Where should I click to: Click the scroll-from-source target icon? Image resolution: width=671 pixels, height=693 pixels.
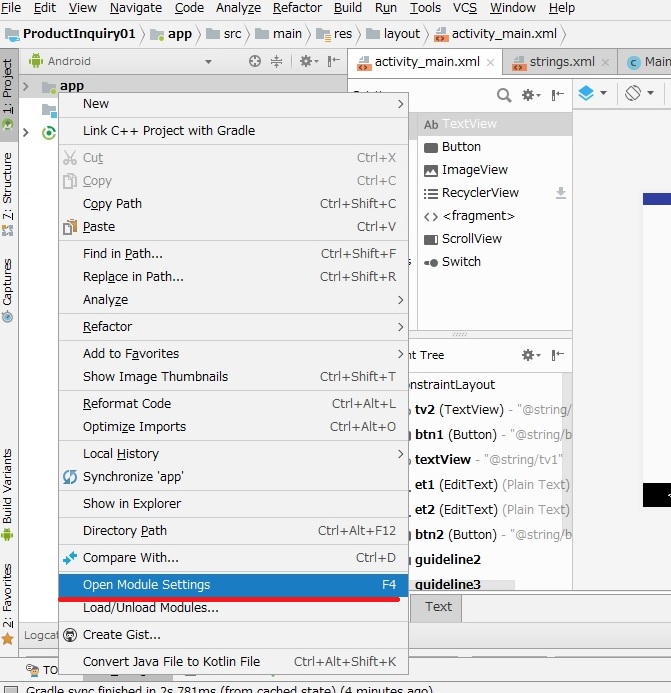point(255,61)
